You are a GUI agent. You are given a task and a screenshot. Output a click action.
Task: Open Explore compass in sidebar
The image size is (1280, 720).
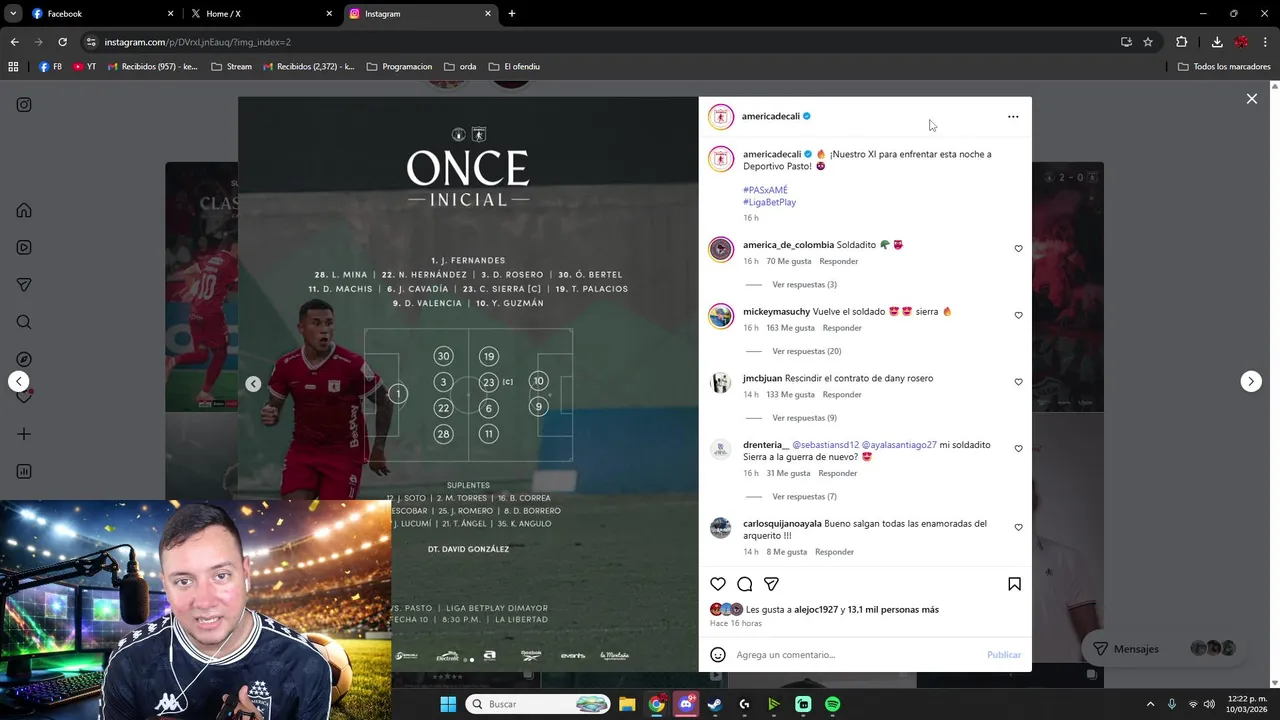click(24, 359)
